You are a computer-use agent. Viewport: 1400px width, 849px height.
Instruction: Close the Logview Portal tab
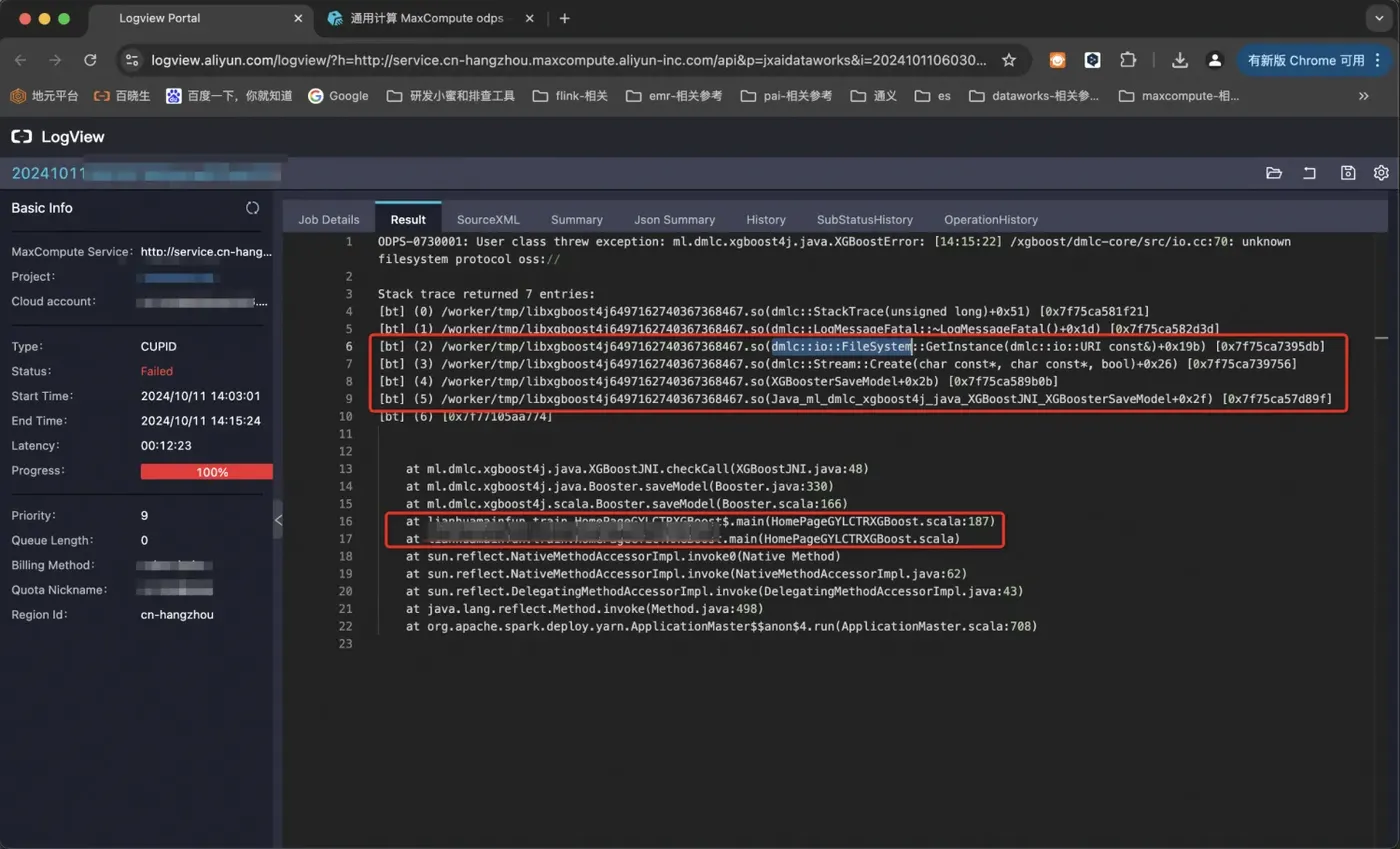click(x=299, y=18)
